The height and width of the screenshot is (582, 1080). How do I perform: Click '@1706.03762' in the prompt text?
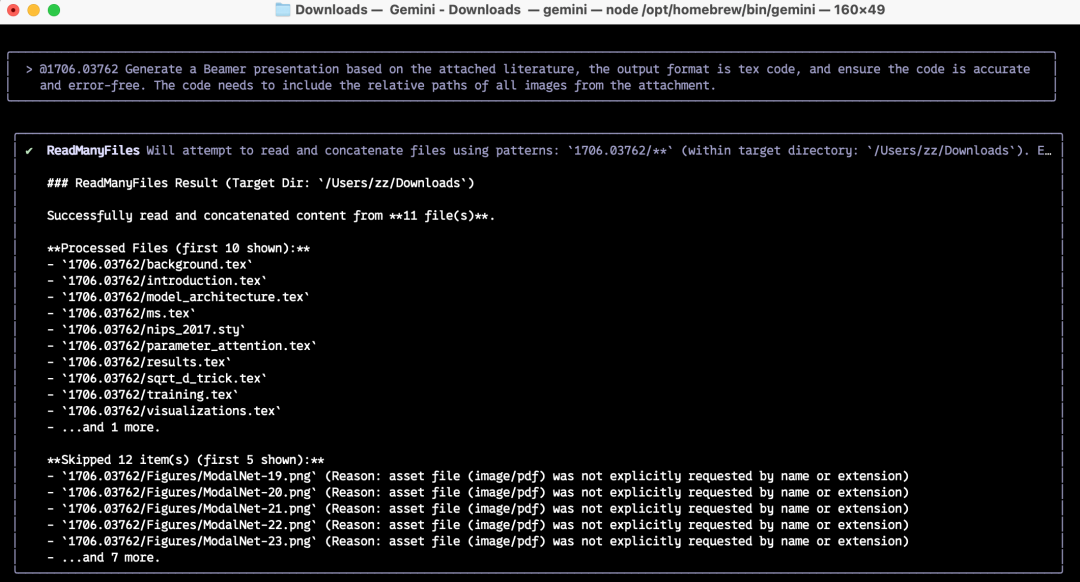[x=79, y=69]
